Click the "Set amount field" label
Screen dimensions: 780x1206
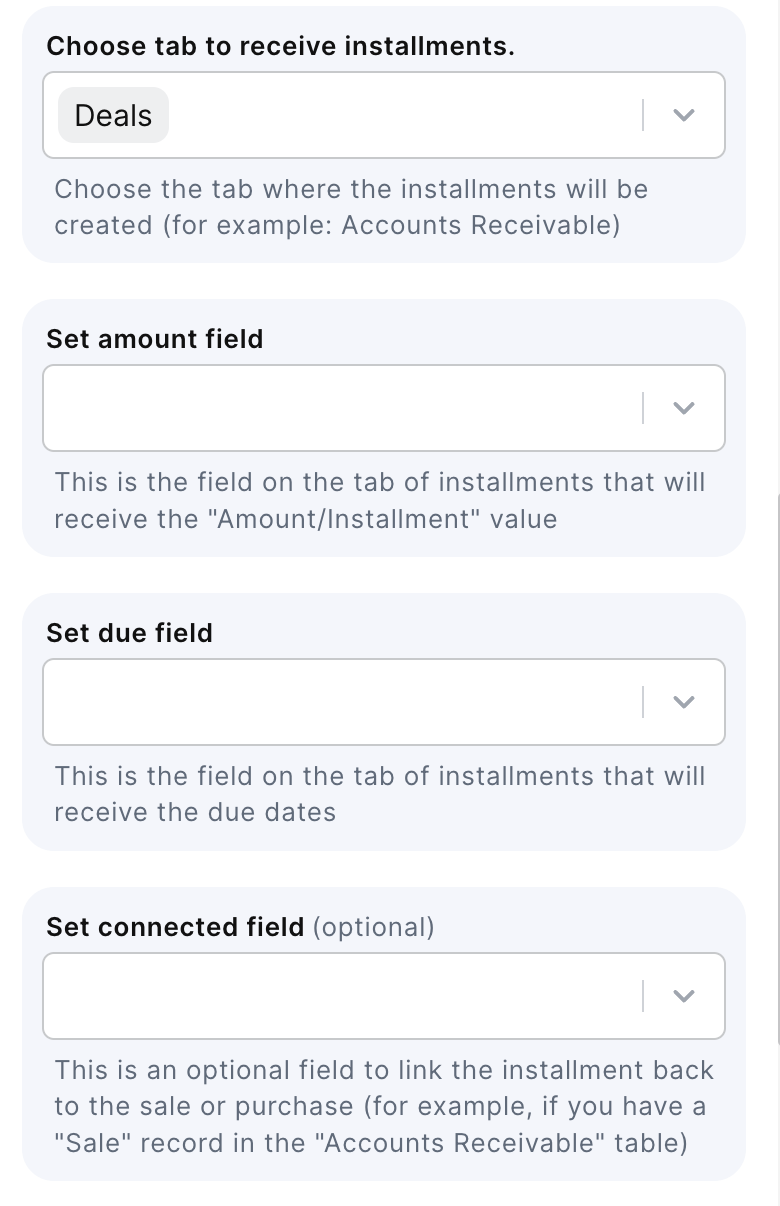[x=155, y=339]
